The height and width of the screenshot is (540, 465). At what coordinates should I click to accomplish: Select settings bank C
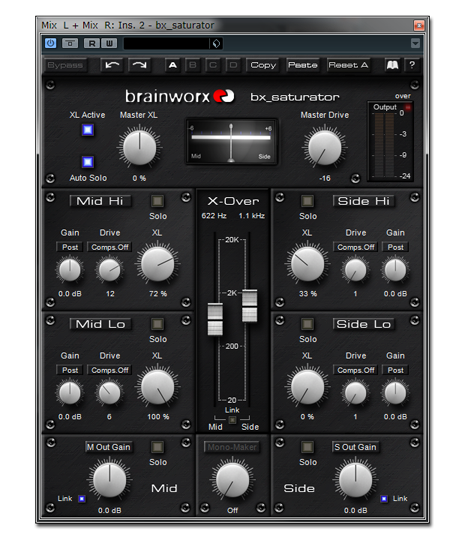(213, 65)
